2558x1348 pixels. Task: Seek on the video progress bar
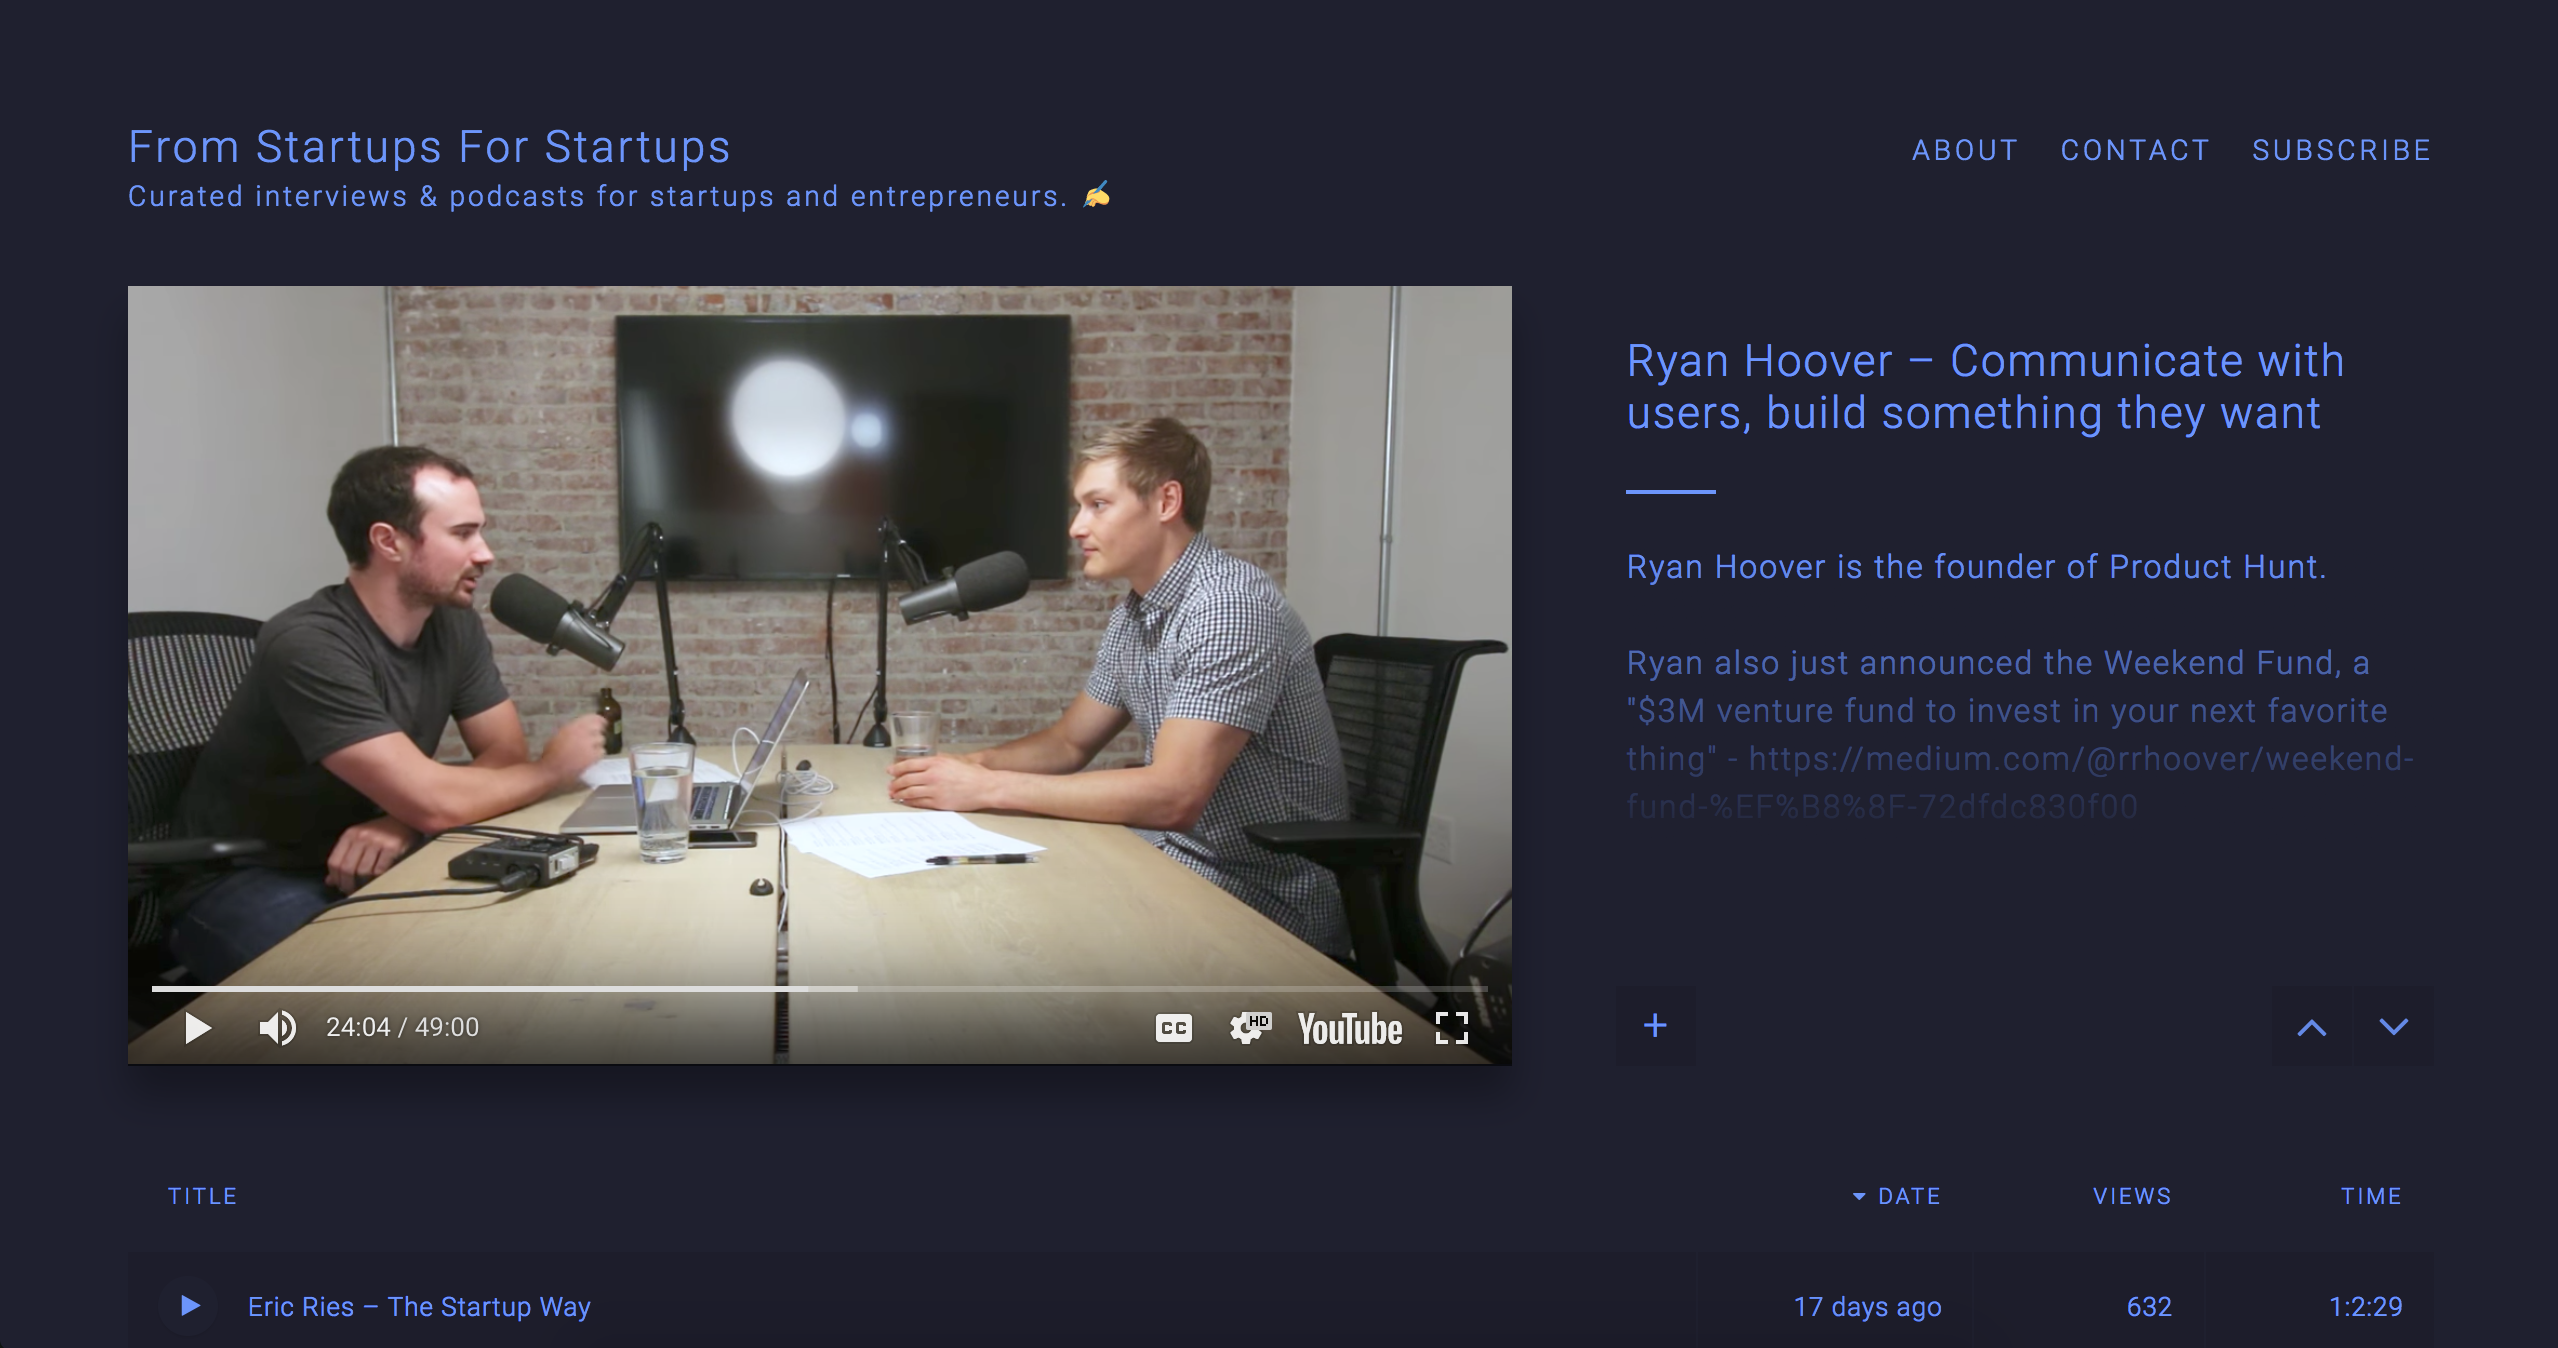pyautogui.click(x=1000, y=988)
